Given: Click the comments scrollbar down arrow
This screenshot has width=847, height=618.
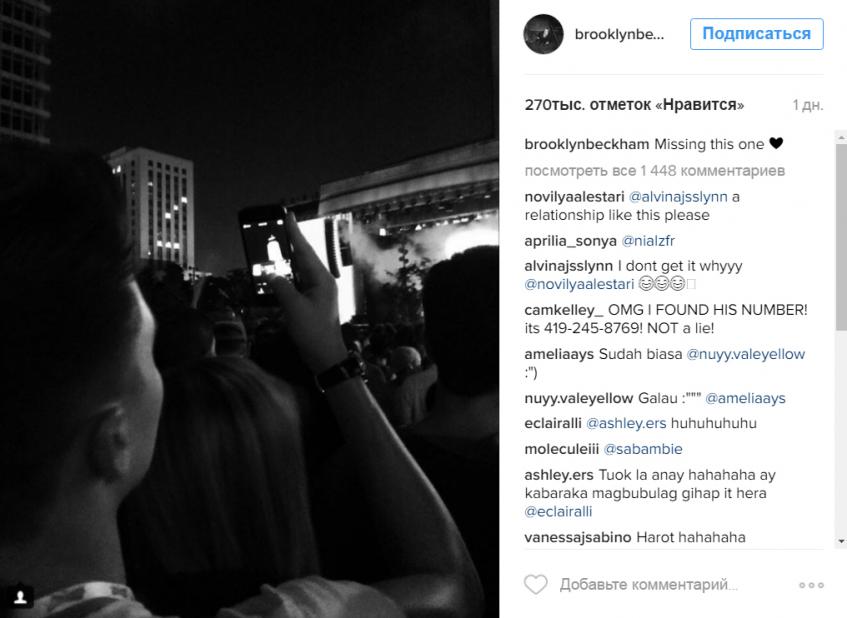Looking at the screenshot, I should click(x=841, y=541).
